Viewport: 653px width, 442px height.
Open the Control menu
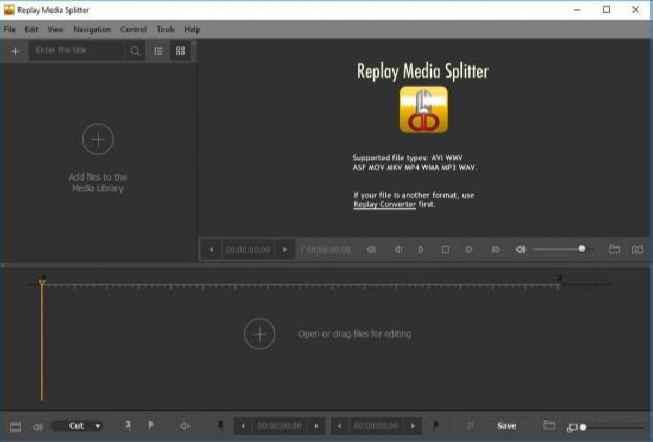pos(133,30)
